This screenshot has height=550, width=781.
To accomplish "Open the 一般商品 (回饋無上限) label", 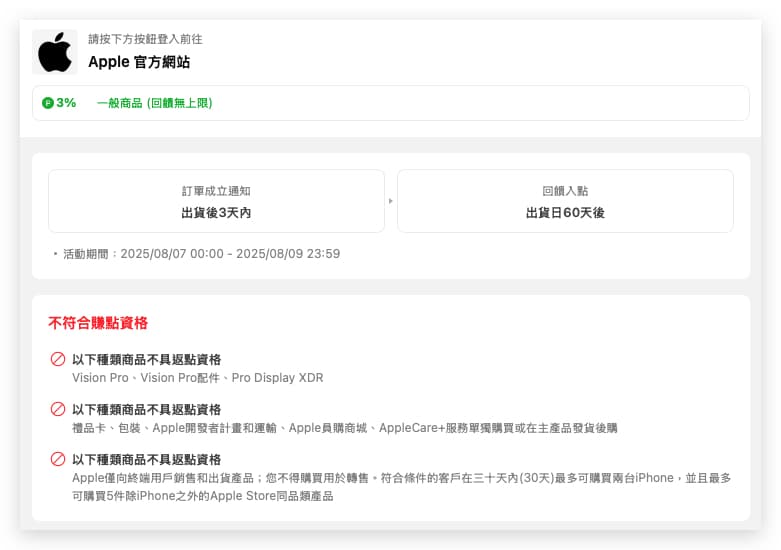I will tap(154, 103).
